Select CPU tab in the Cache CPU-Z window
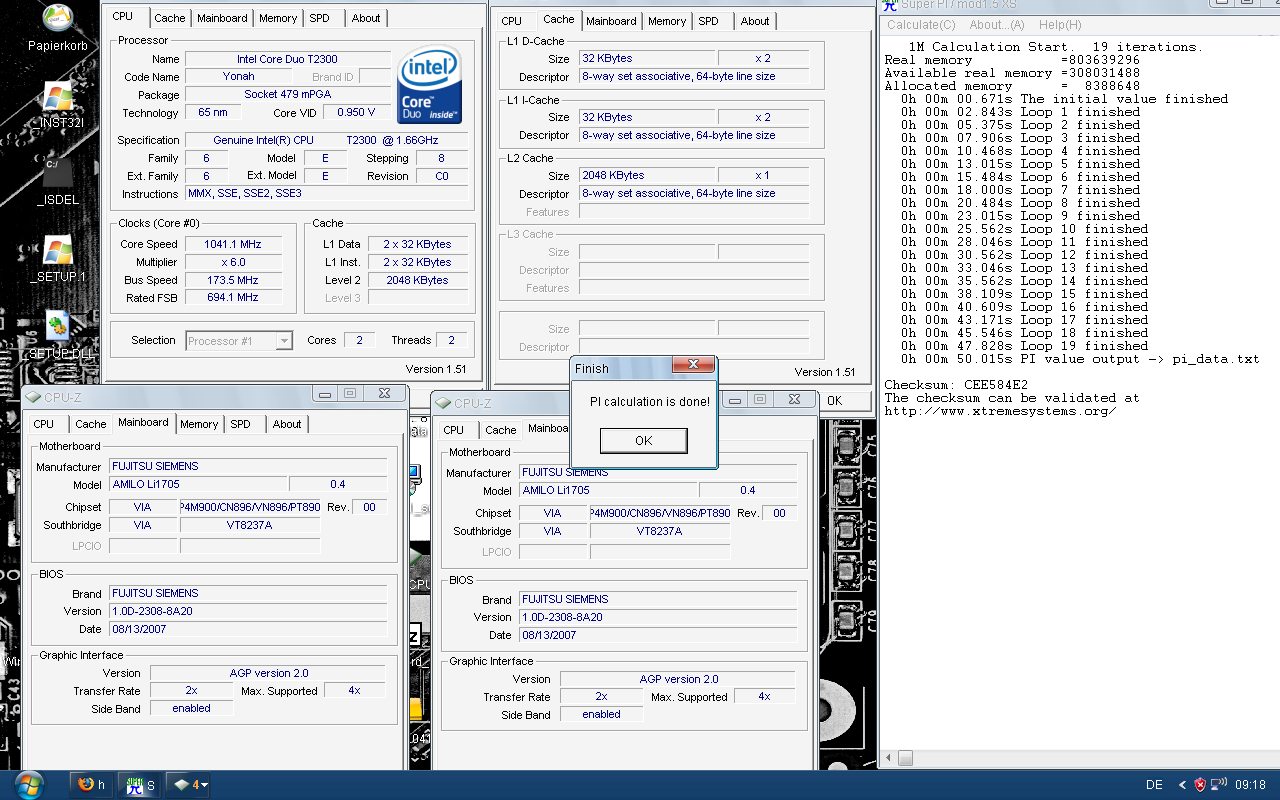This screenshot has height=800, width=1280. click(512, 21)
